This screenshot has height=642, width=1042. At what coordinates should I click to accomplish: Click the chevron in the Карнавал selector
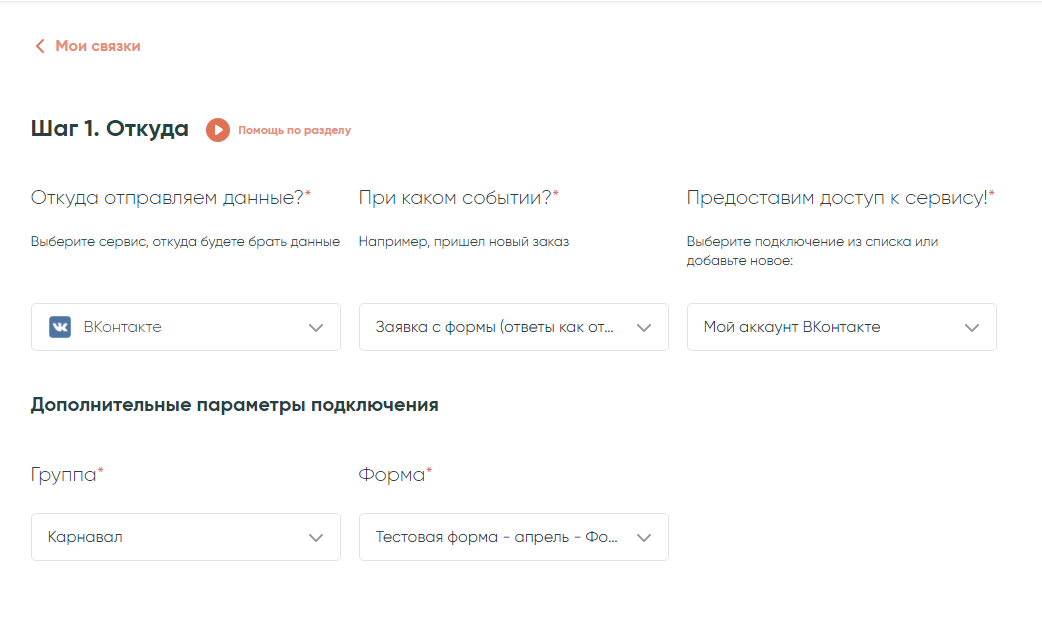(x=316, y=537)
